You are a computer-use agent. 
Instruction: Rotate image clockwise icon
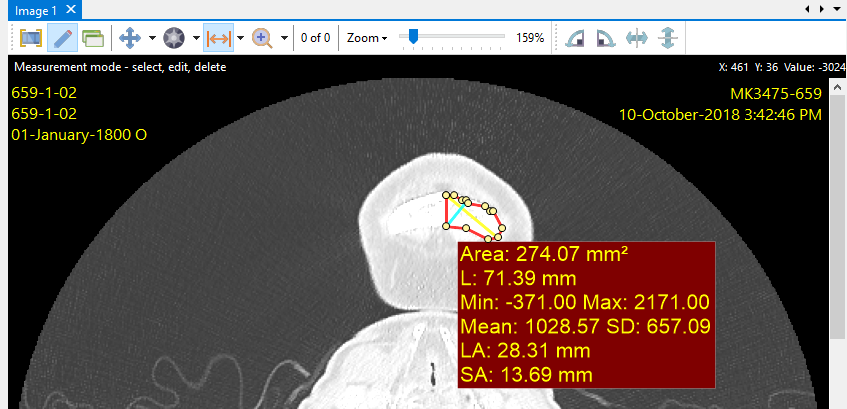(605, 38)
